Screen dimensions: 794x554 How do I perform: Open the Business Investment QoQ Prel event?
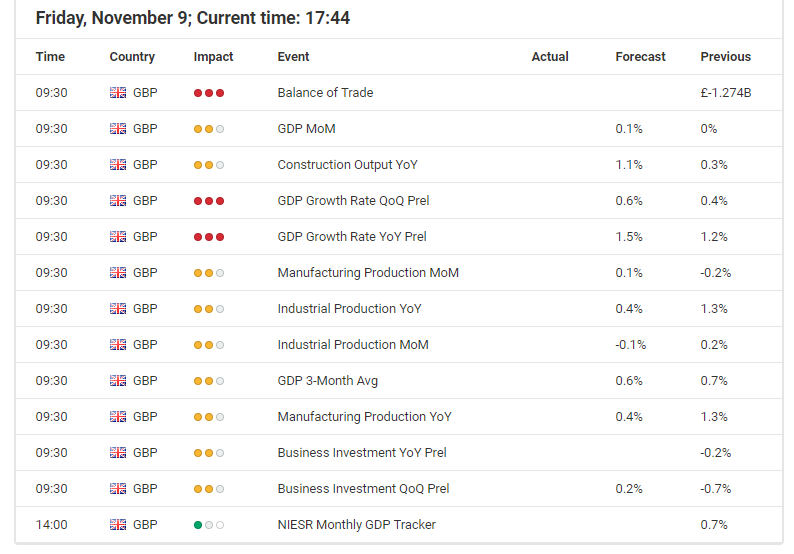(363, 489)
